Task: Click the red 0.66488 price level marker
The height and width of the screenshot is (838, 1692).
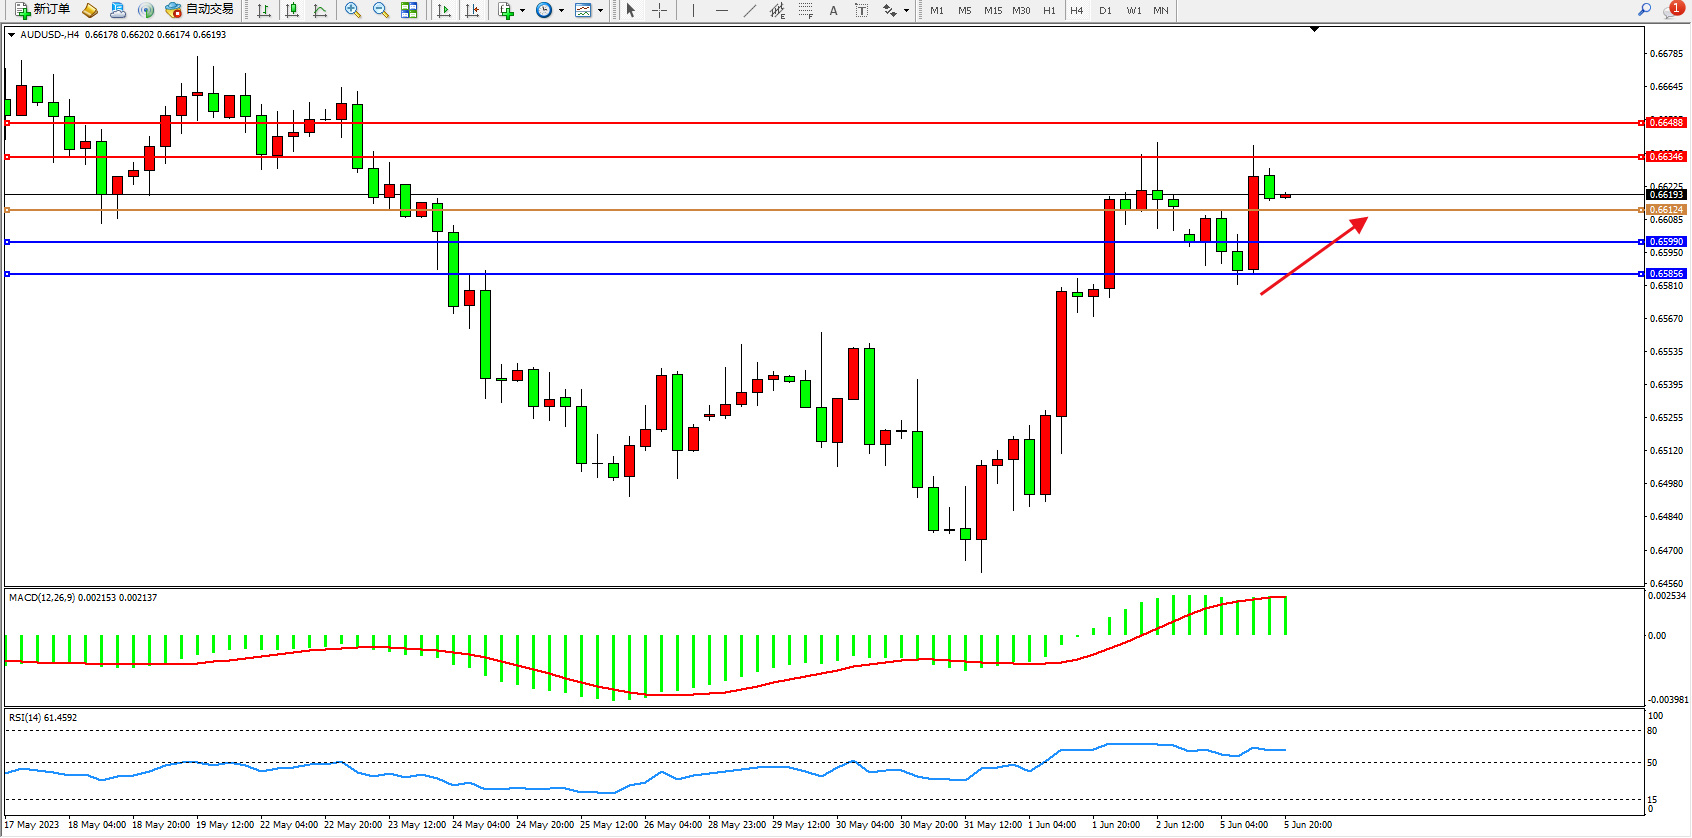Action: [1665, 123]
